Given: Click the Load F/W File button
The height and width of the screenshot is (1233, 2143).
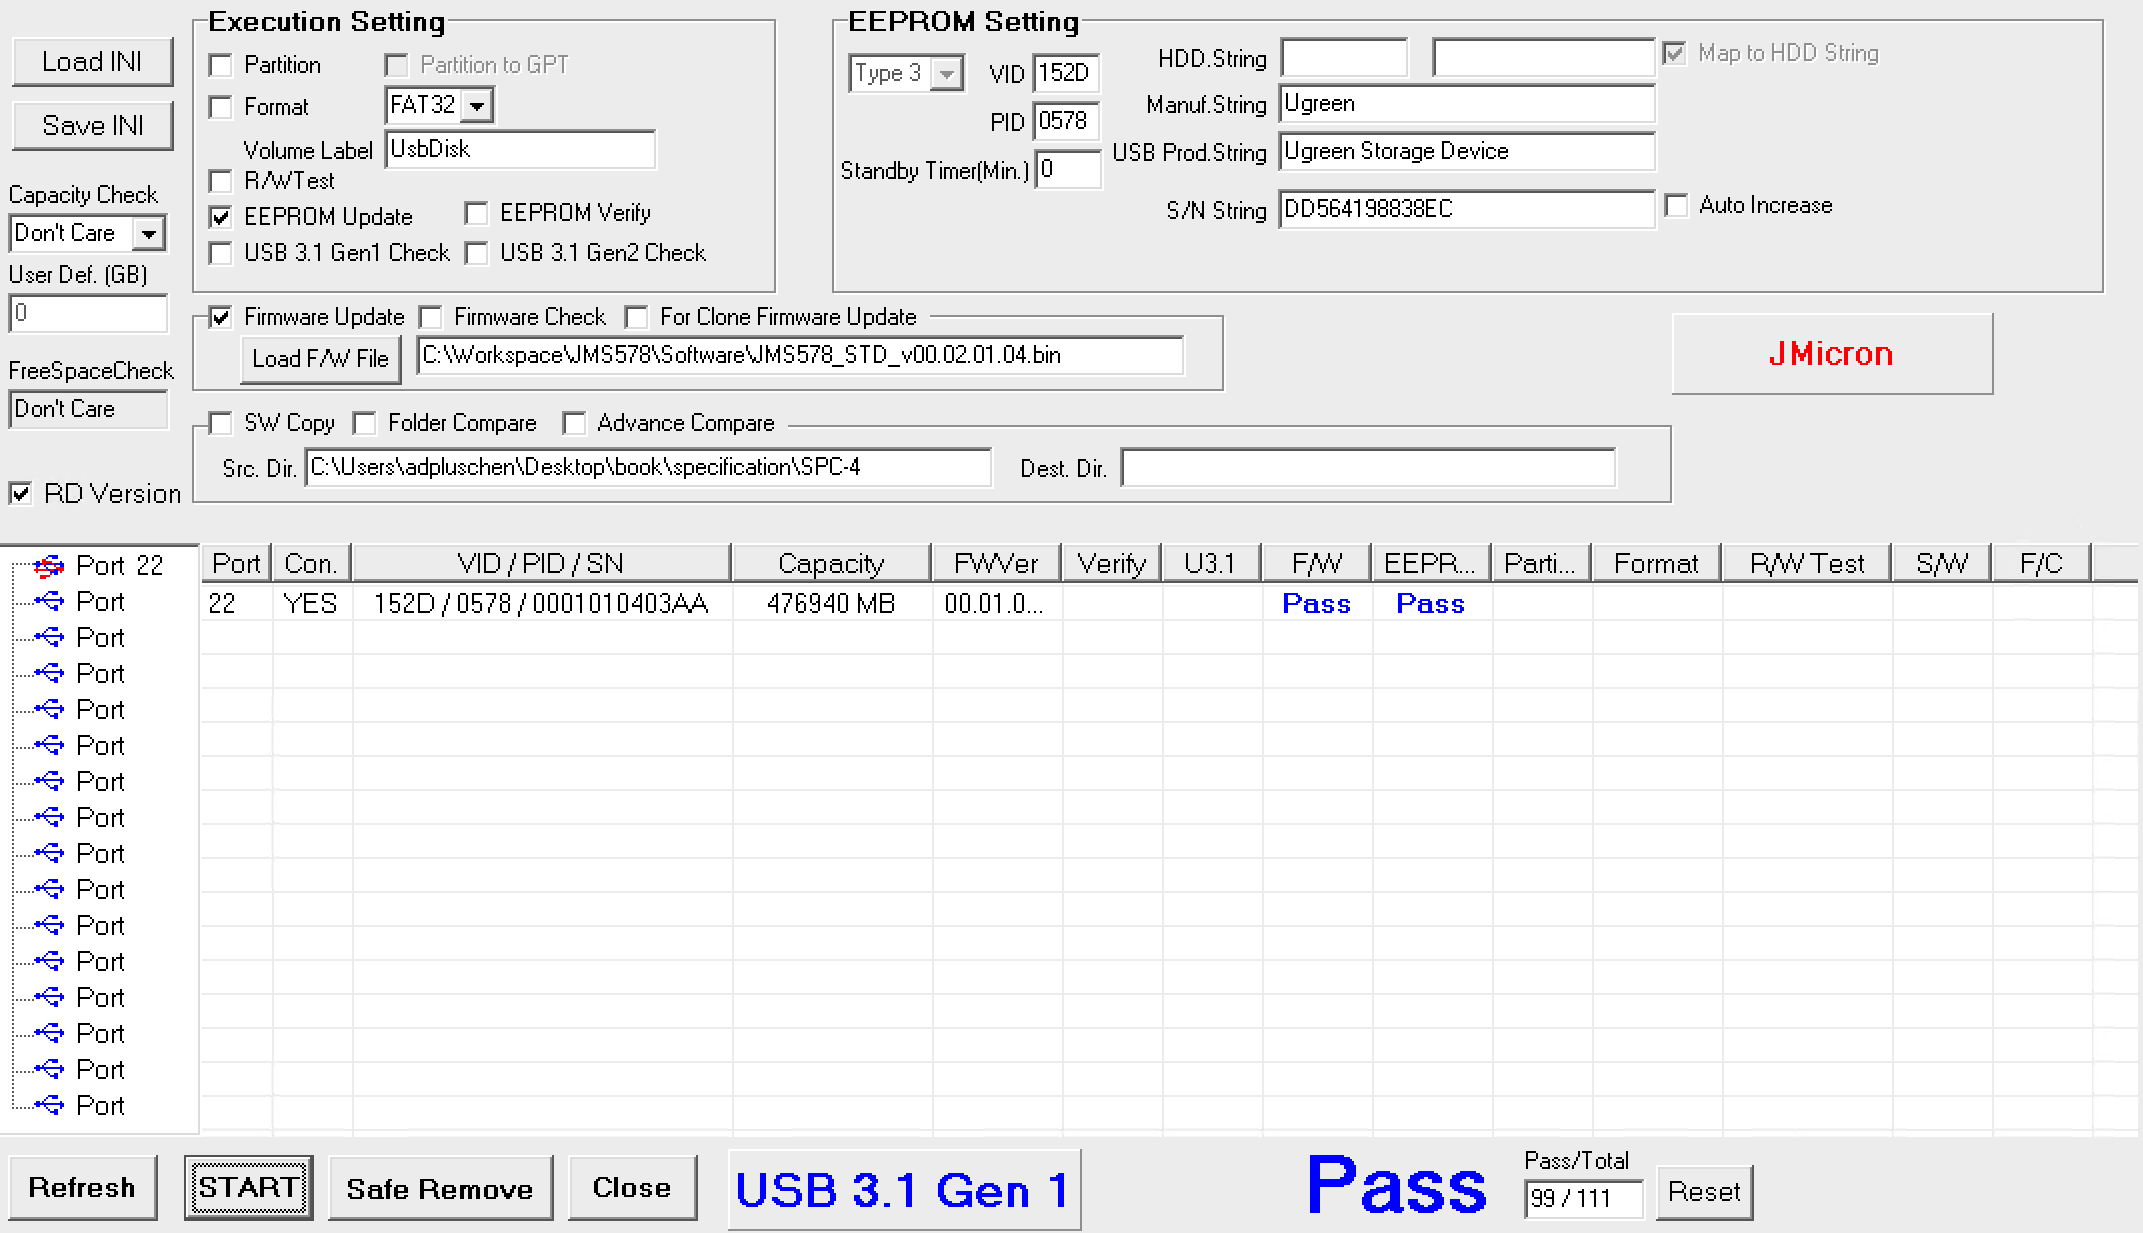Looking at the screenshot, I should [x=320, y=359].
